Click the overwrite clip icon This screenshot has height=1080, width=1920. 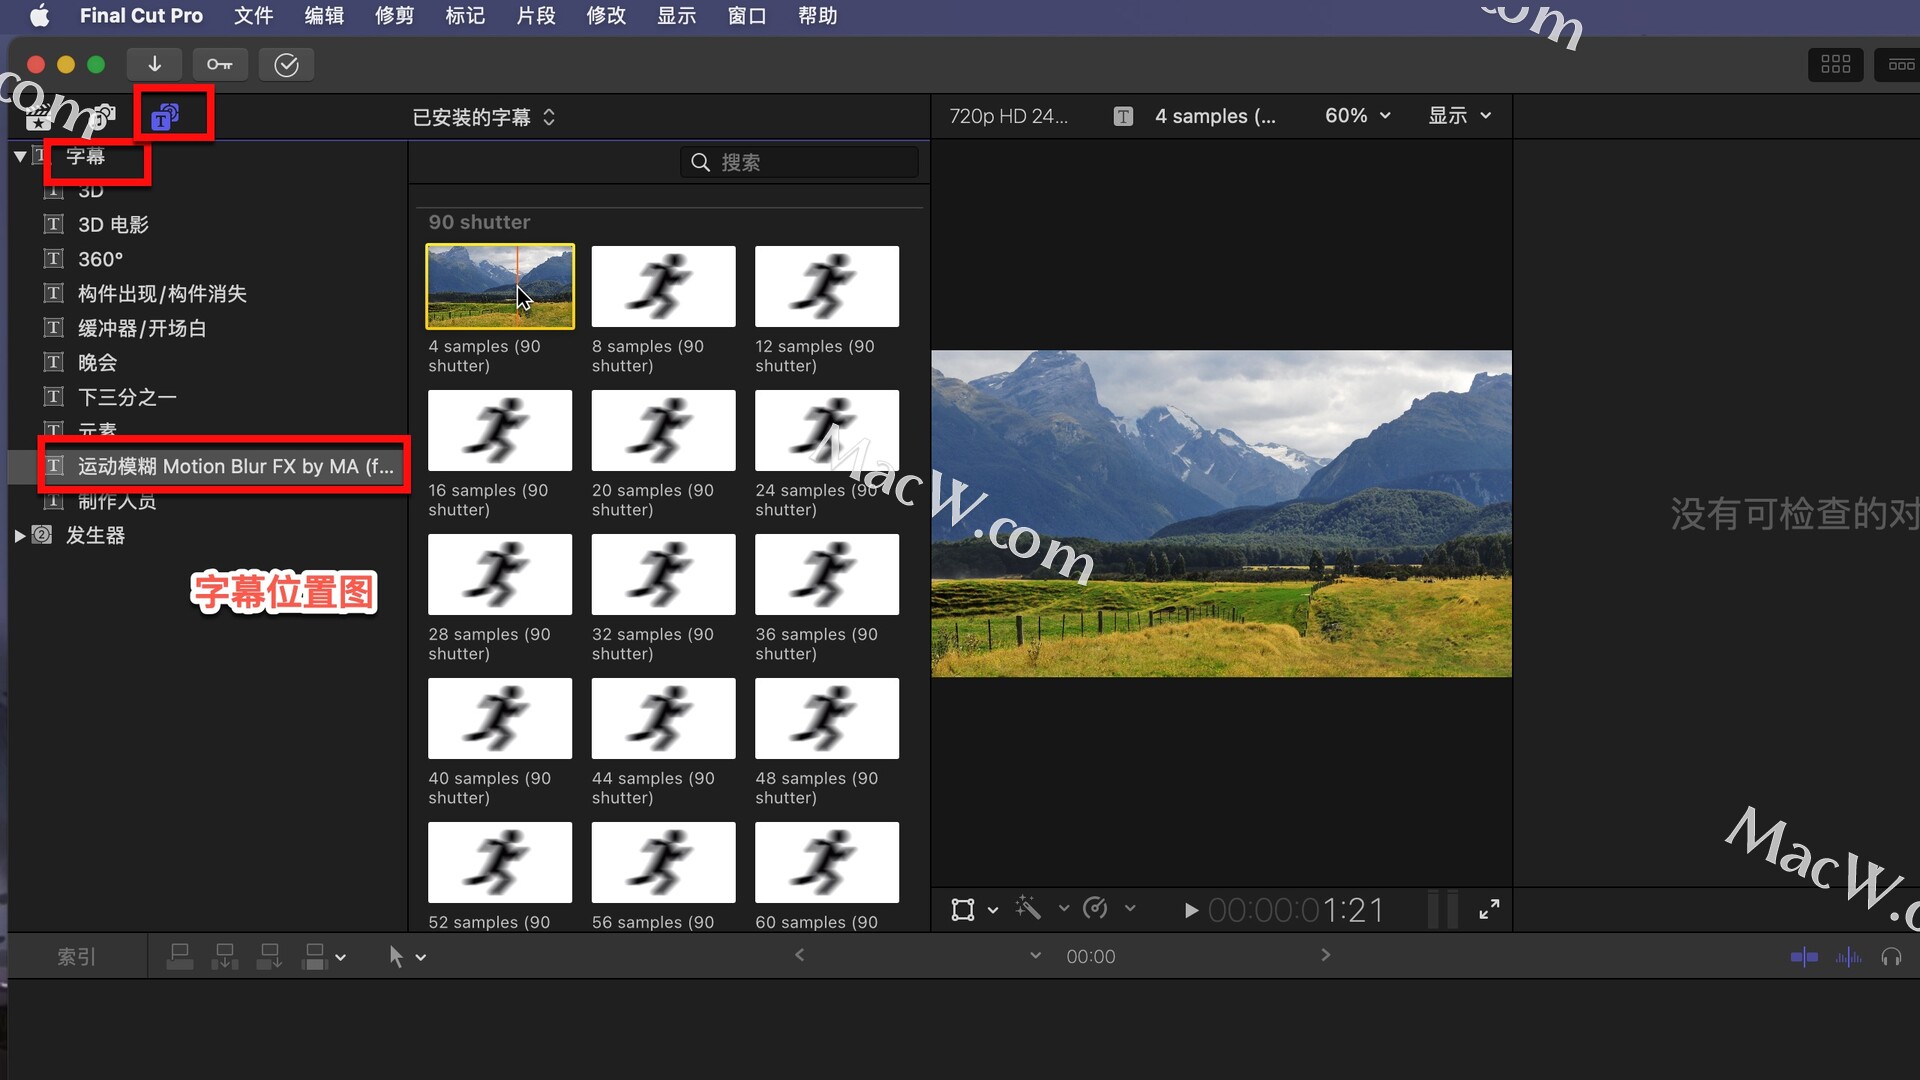314,957
